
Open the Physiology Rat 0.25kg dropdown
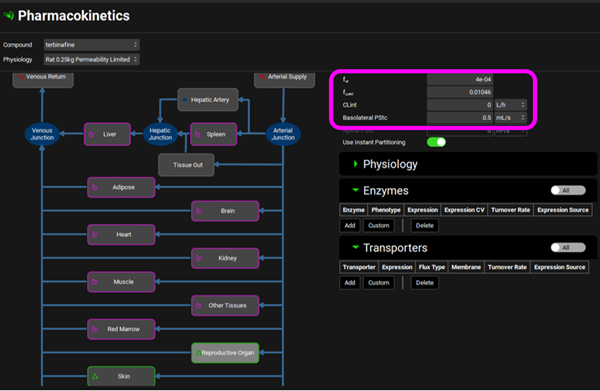pos(91,59)
